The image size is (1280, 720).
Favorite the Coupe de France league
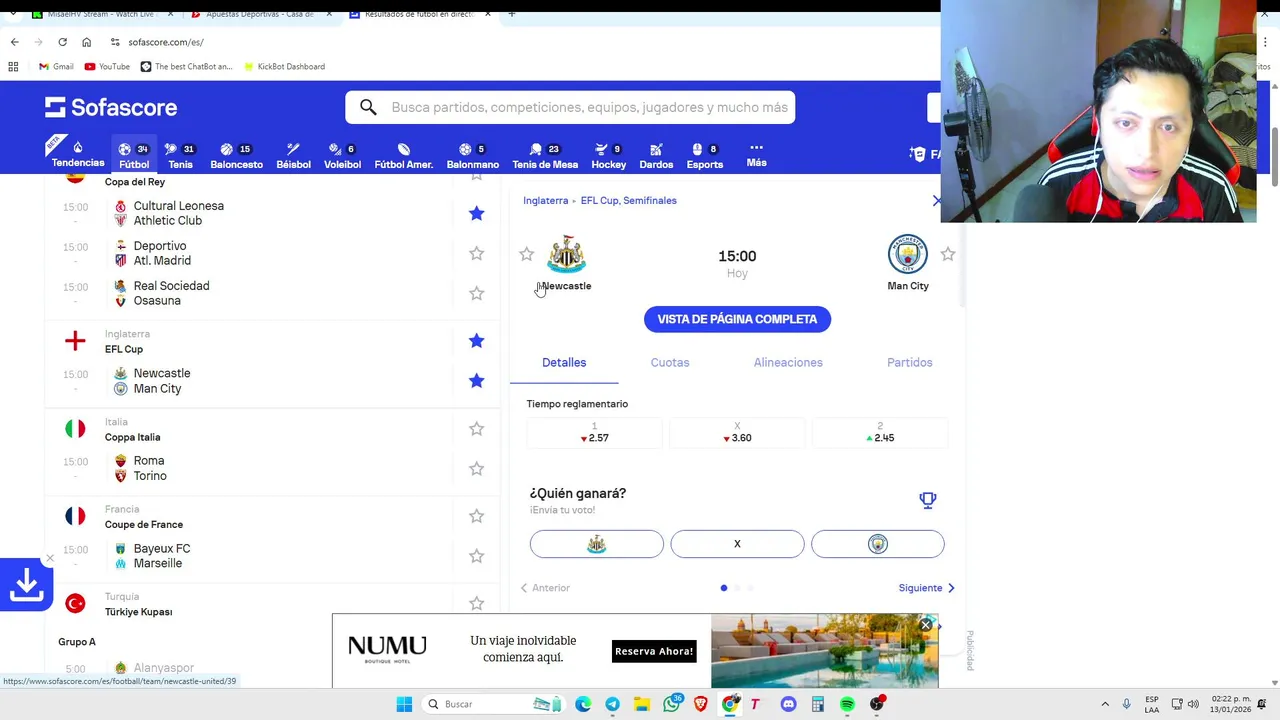click(x=477, y=516)
